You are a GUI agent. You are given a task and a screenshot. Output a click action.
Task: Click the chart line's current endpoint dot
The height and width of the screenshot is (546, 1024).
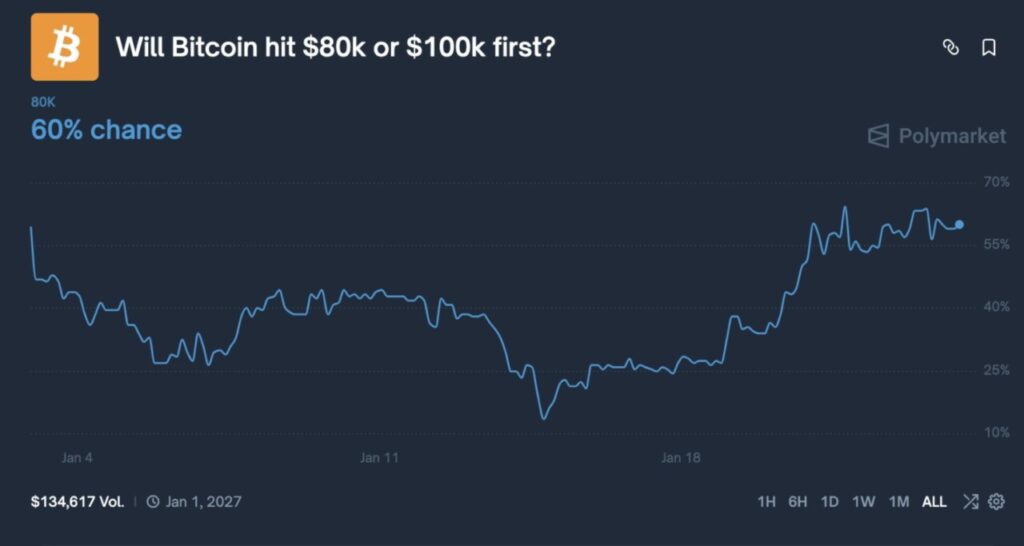960,224
